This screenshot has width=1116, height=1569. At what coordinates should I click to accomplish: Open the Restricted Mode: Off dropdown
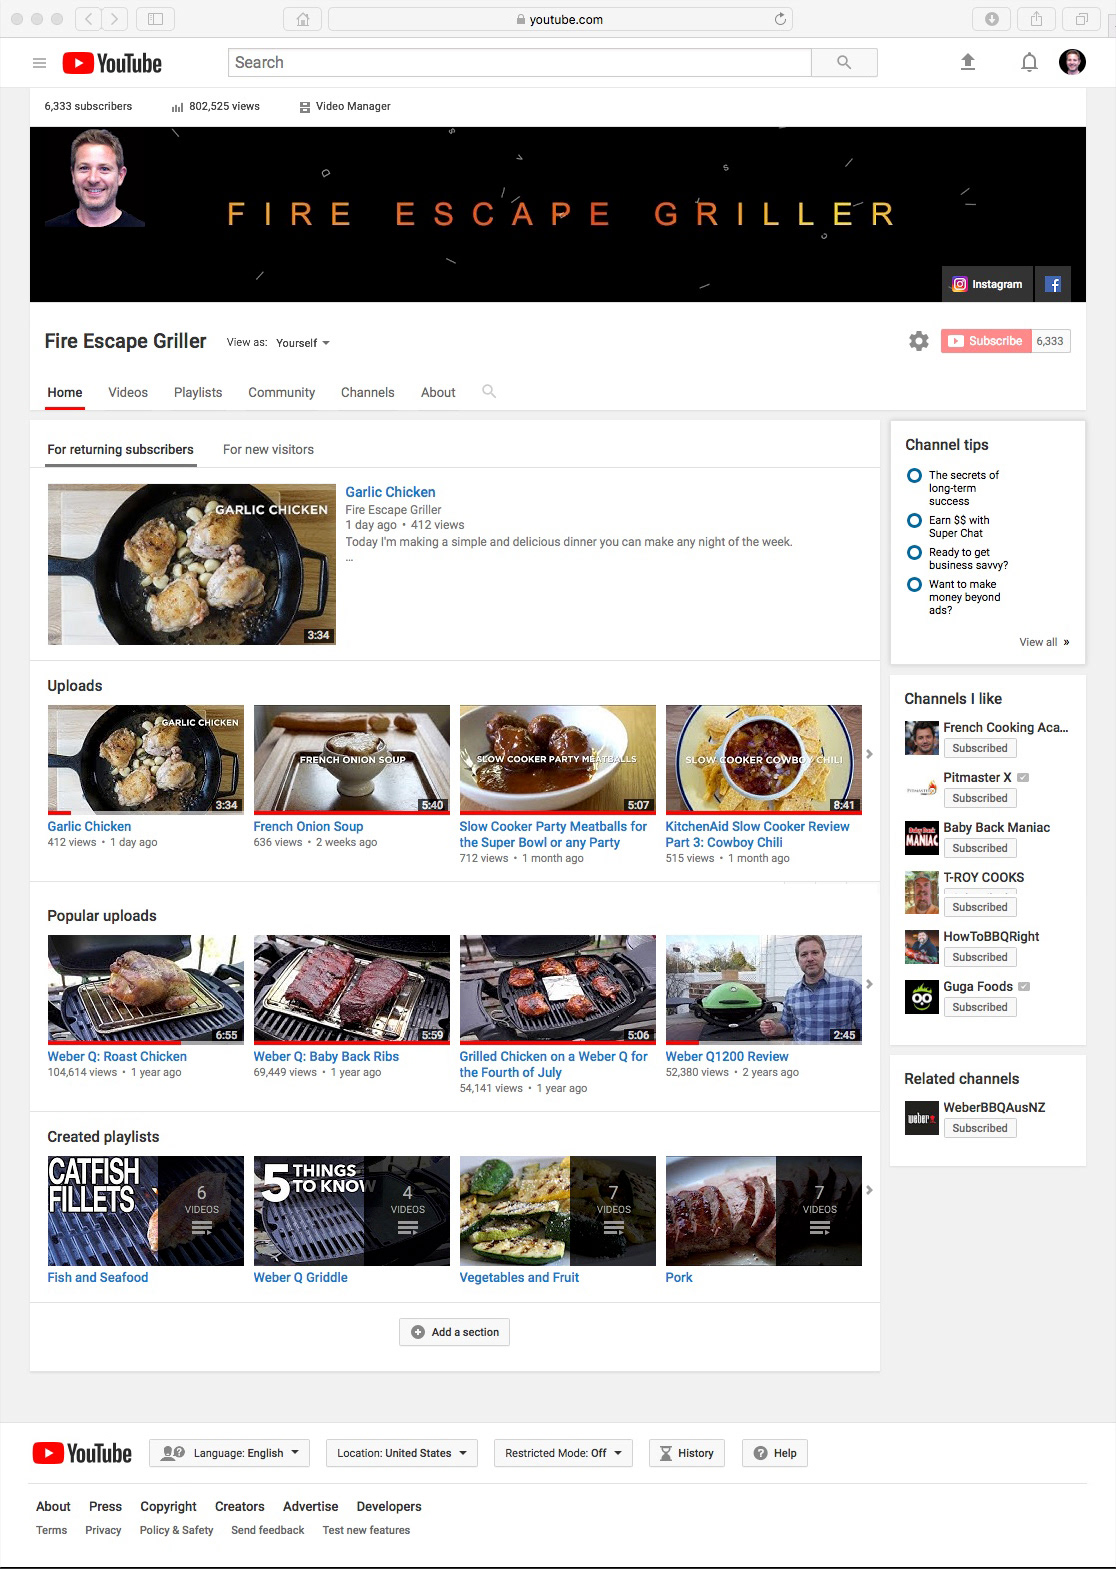point(563,1453)
